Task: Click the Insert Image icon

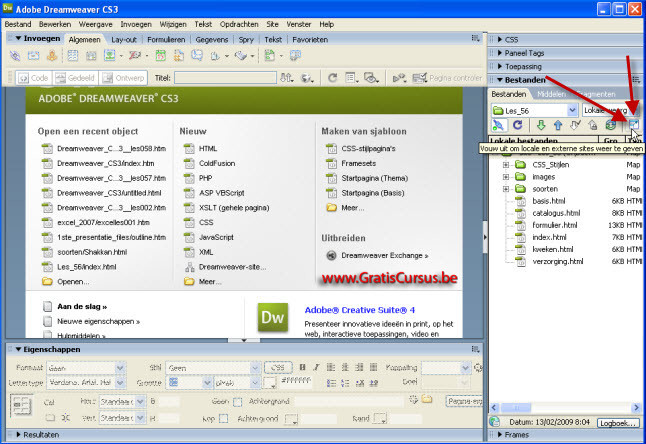Action: coord(110,56)
